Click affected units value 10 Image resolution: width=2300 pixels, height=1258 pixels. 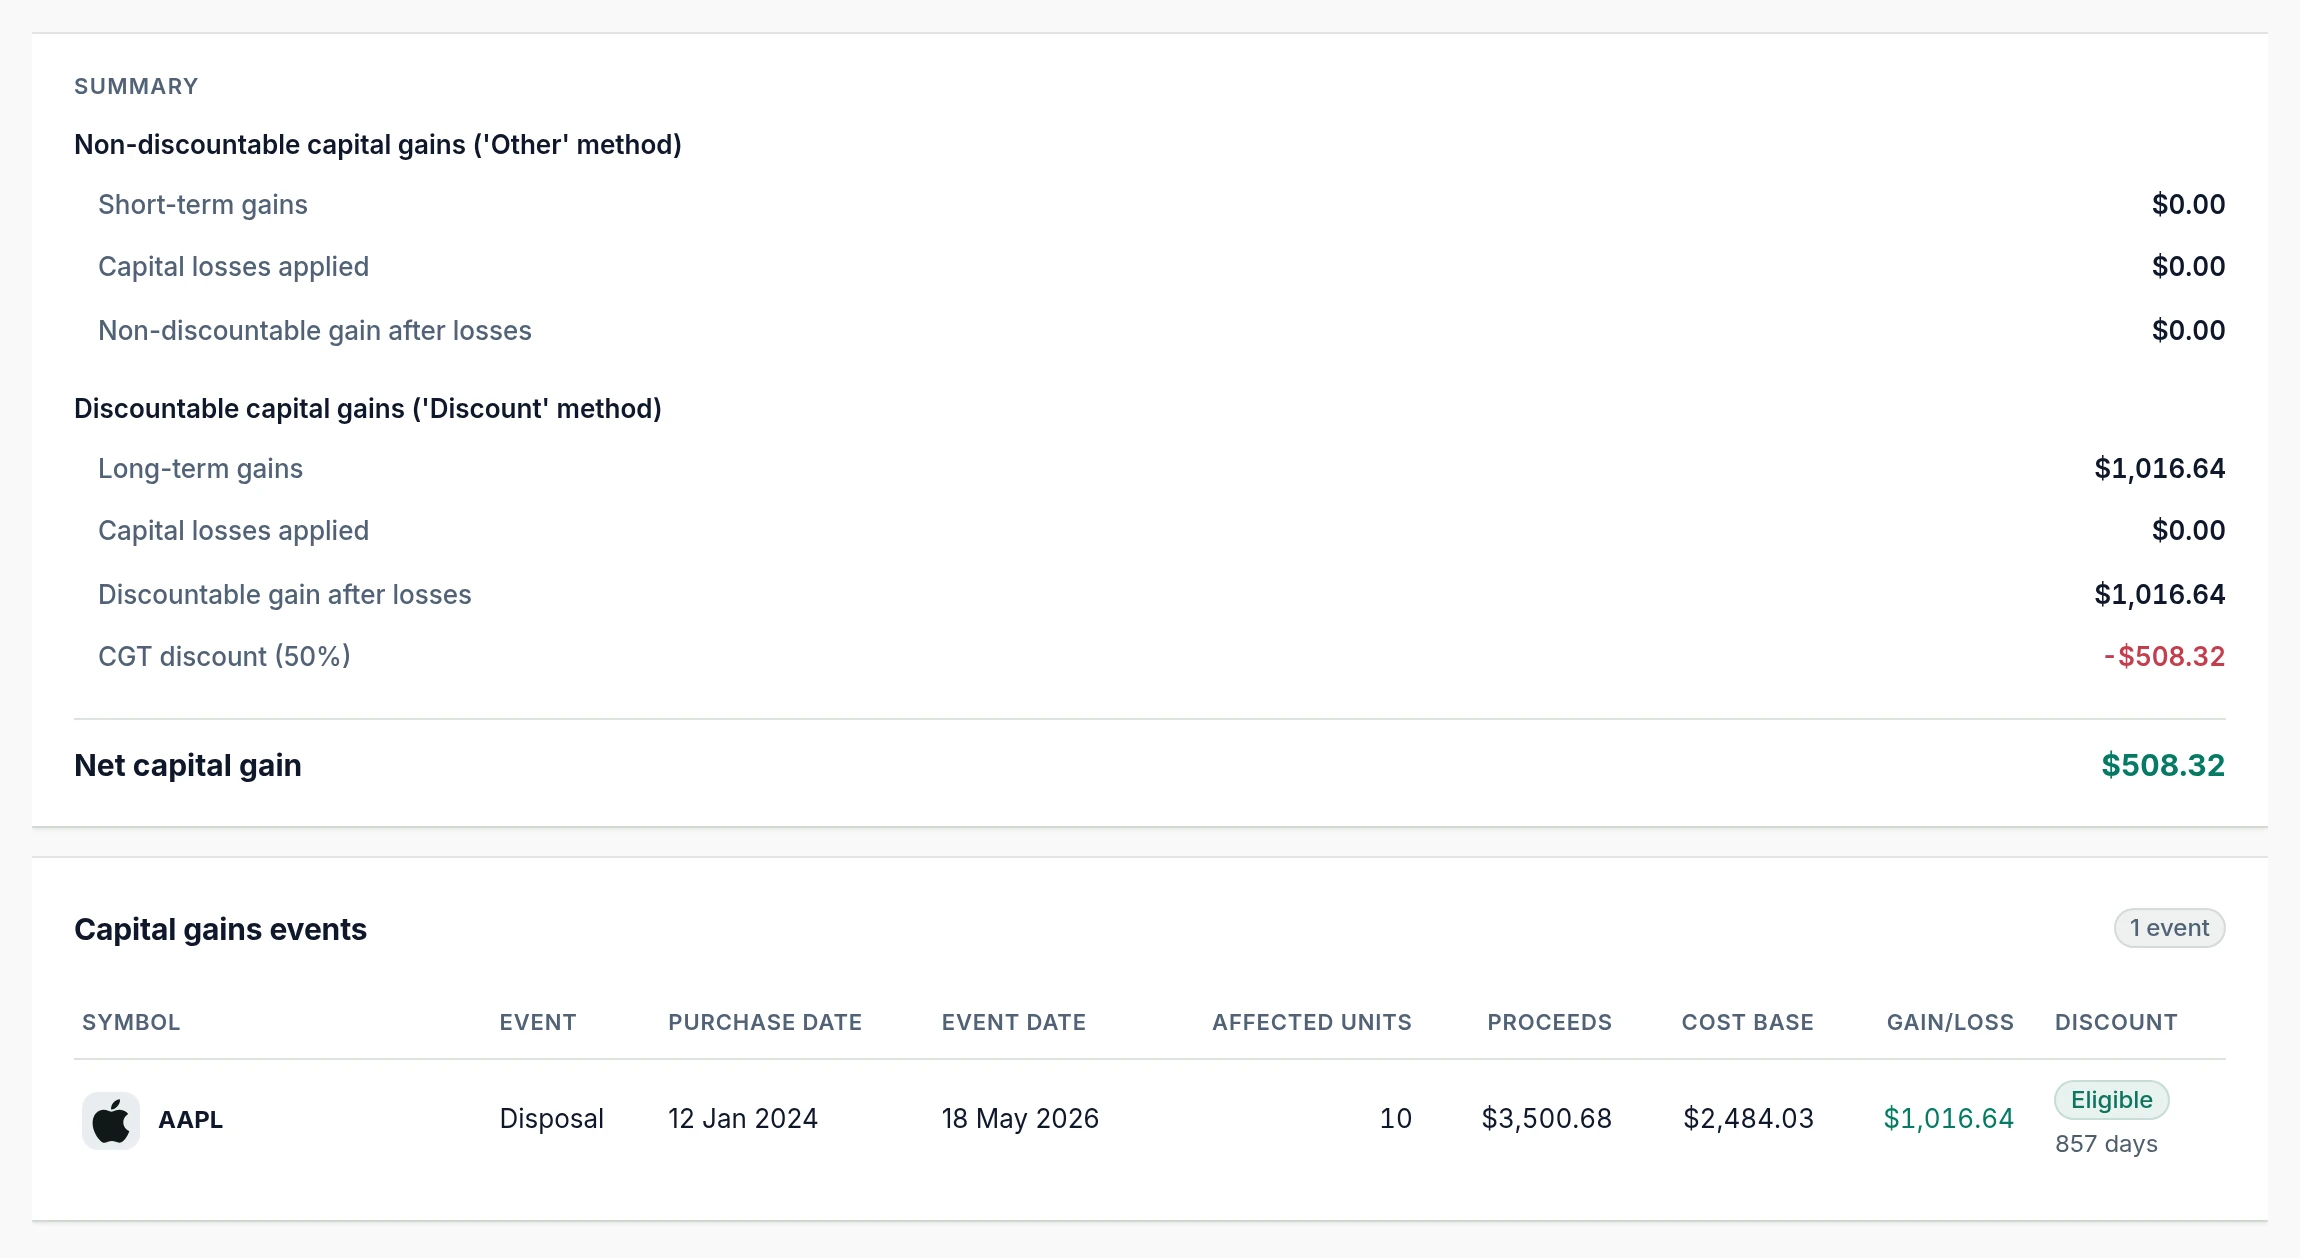(x=1396, y=1119)
